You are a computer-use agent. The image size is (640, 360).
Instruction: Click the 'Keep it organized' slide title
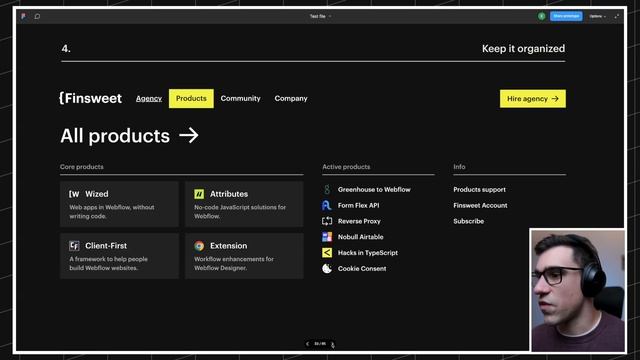coord(523,49)
